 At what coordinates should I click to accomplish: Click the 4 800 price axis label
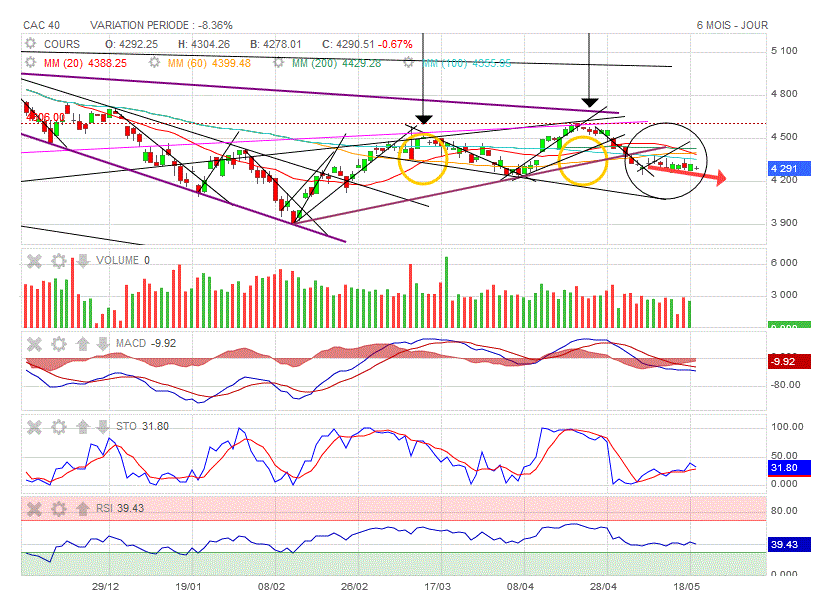click(x=784, y=94)
